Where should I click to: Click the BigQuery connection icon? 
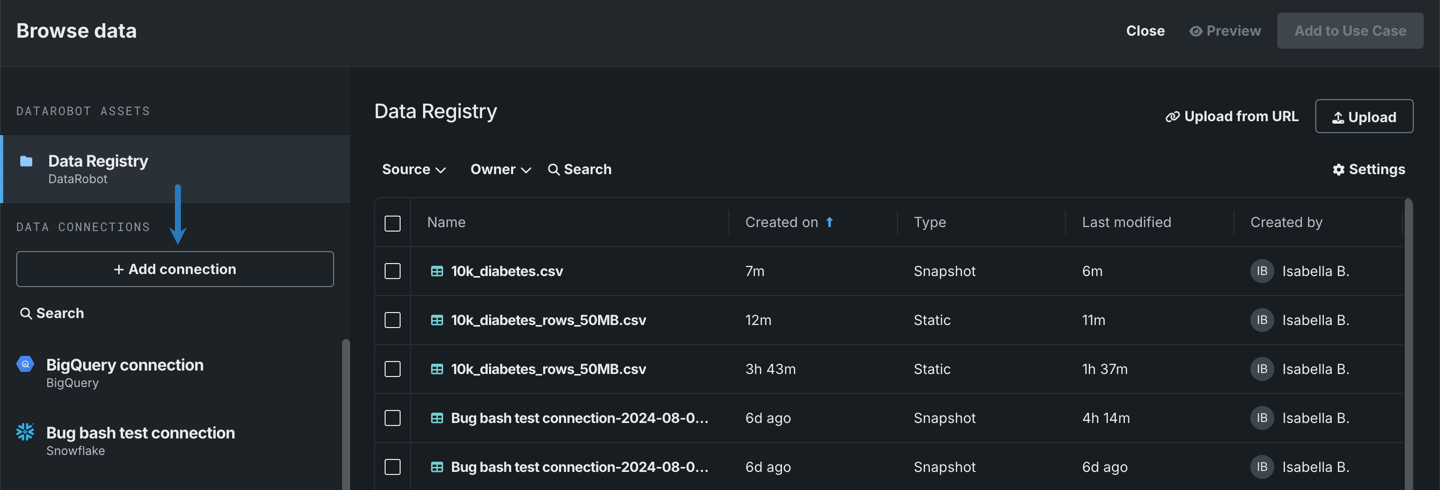click(x=26, y=365)
